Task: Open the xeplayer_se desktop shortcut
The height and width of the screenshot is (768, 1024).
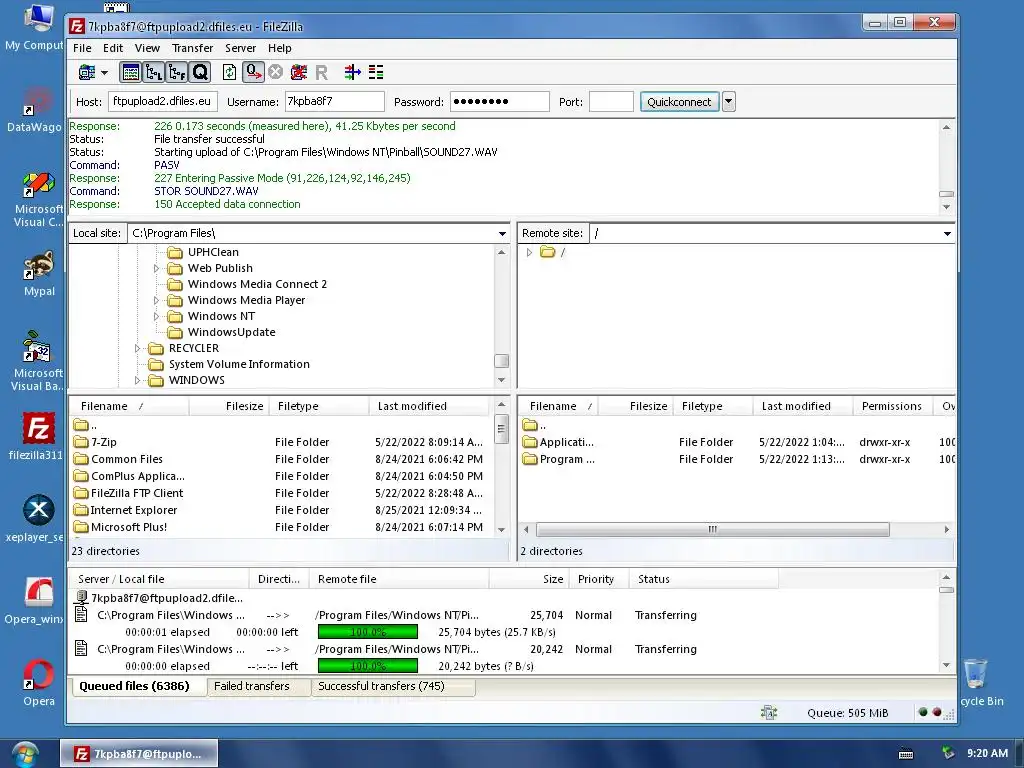Action: [x=37, y=520]
